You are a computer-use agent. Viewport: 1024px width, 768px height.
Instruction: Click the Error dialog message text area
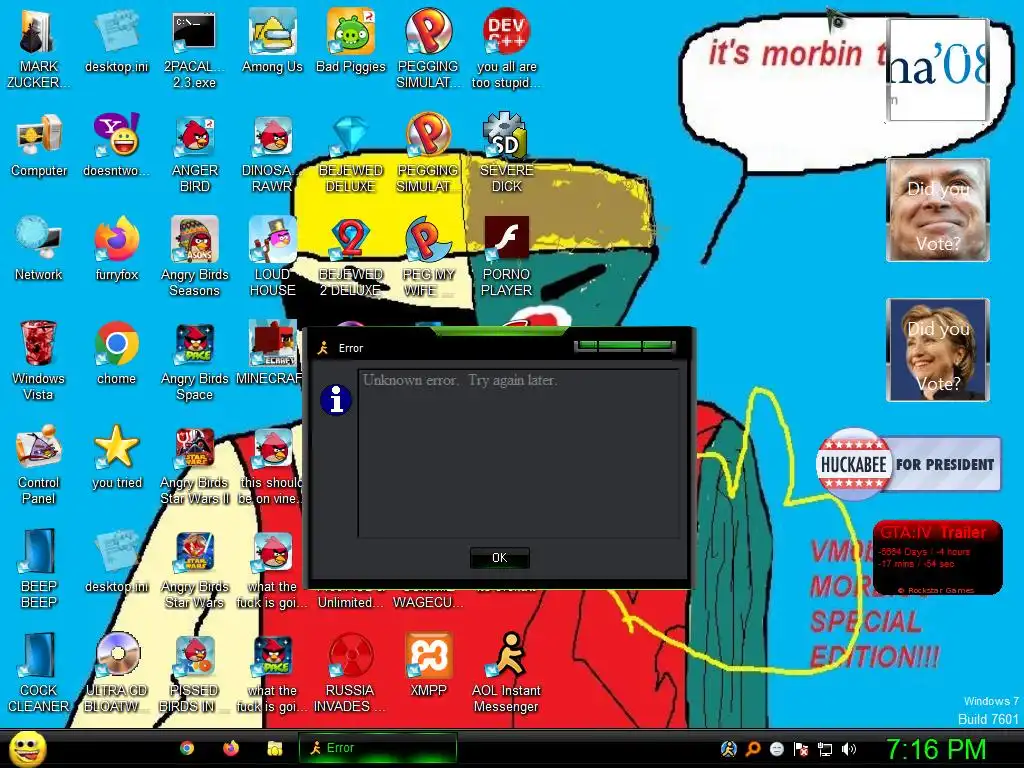pos(519,453)
